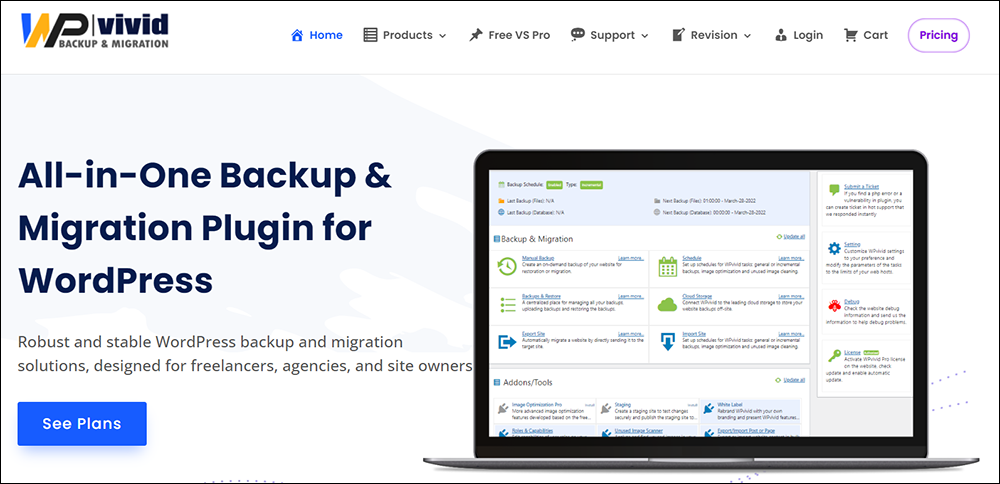Click the Revision edit-note icon
This screenshot has width=1000, height=484.
coord(678,35)
